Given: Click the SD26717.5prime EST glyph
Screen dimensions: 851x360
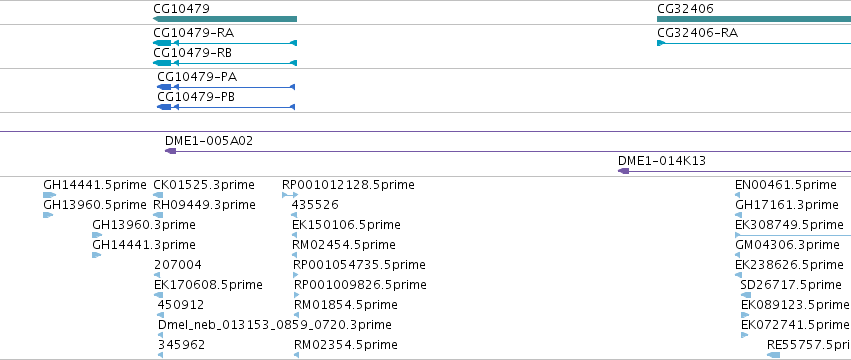Looking at the screenshot, I should point(746,295).
